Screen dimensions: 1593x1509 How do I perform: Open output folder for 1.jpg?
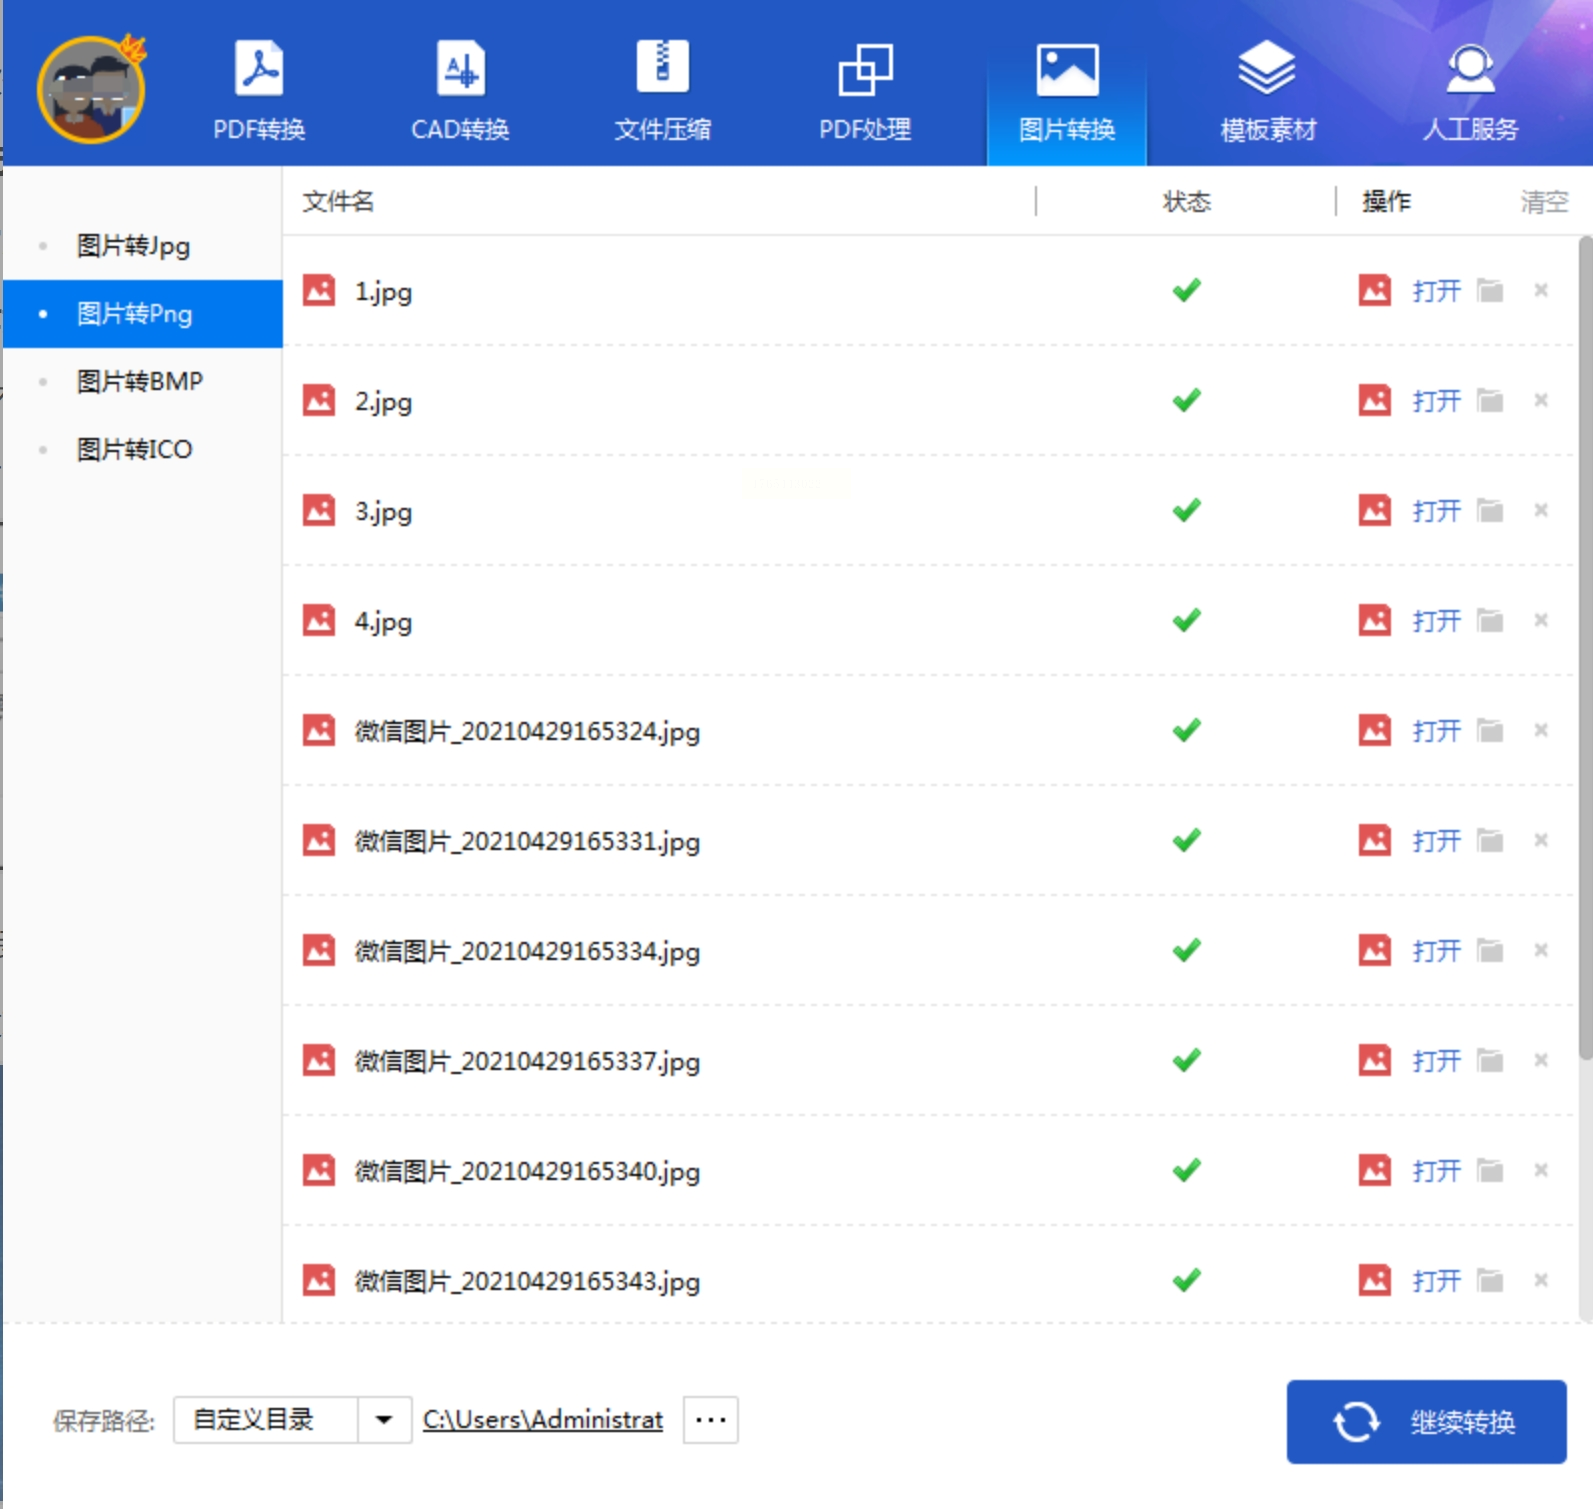[x=1490, y=291]
